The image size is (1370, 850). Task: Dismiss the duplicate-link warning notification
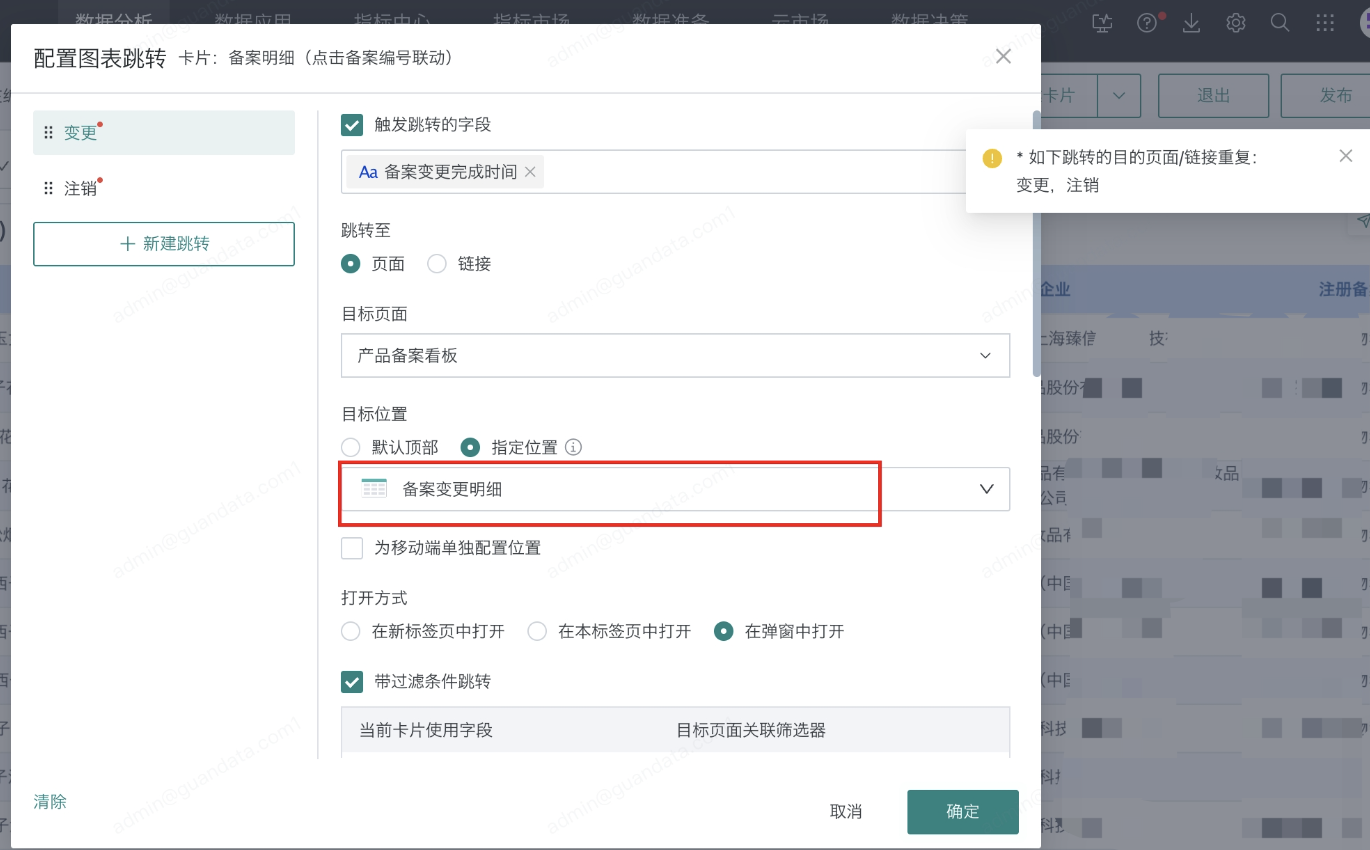coord(1345,155)
